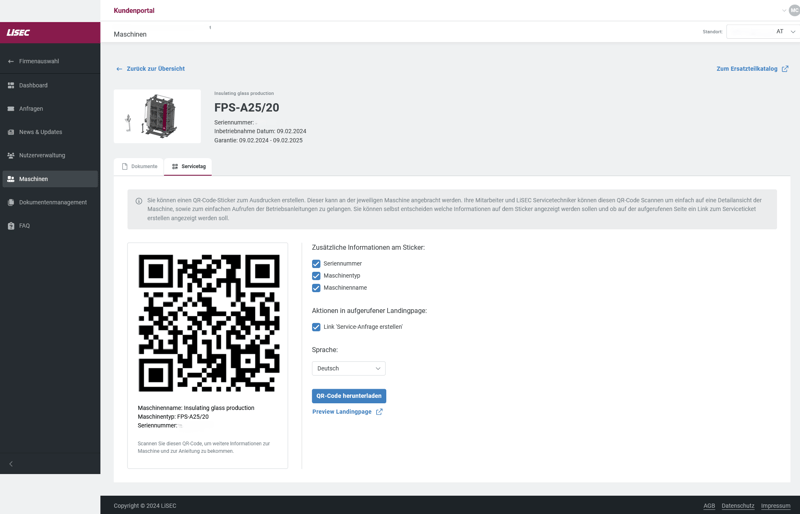Viewport: 800px width, 514px height.
Task: Click the Dokumente tab page icon
Action: (x=124, y=166)
